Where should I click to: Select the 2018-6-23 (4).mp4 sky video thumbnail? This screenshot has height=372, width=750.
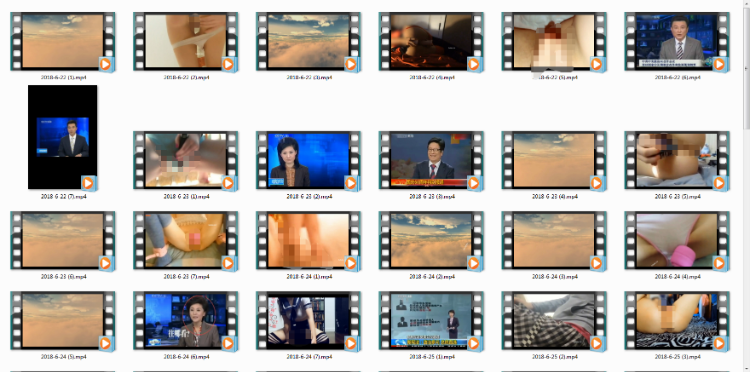[x=554, y=160]
